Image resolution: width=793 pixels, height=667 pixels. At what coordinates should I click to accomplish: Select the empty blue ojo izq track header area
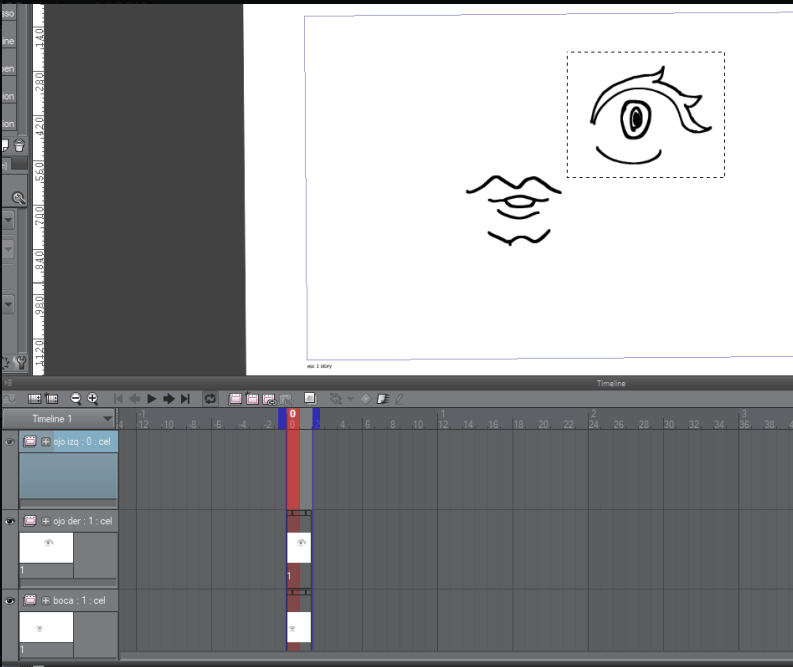[69, 476]
